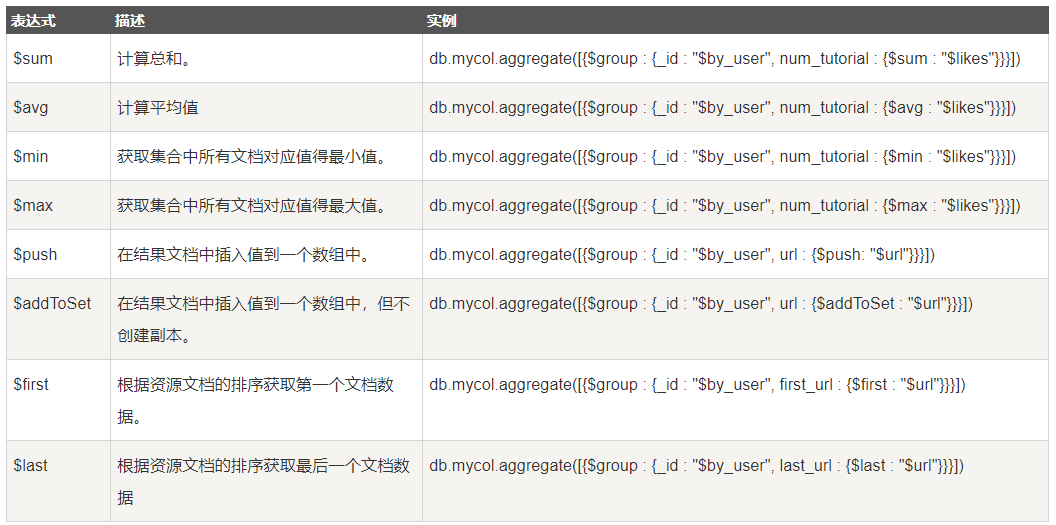Click the $max expression name
1056x525 pixels.
coord(33,205)
